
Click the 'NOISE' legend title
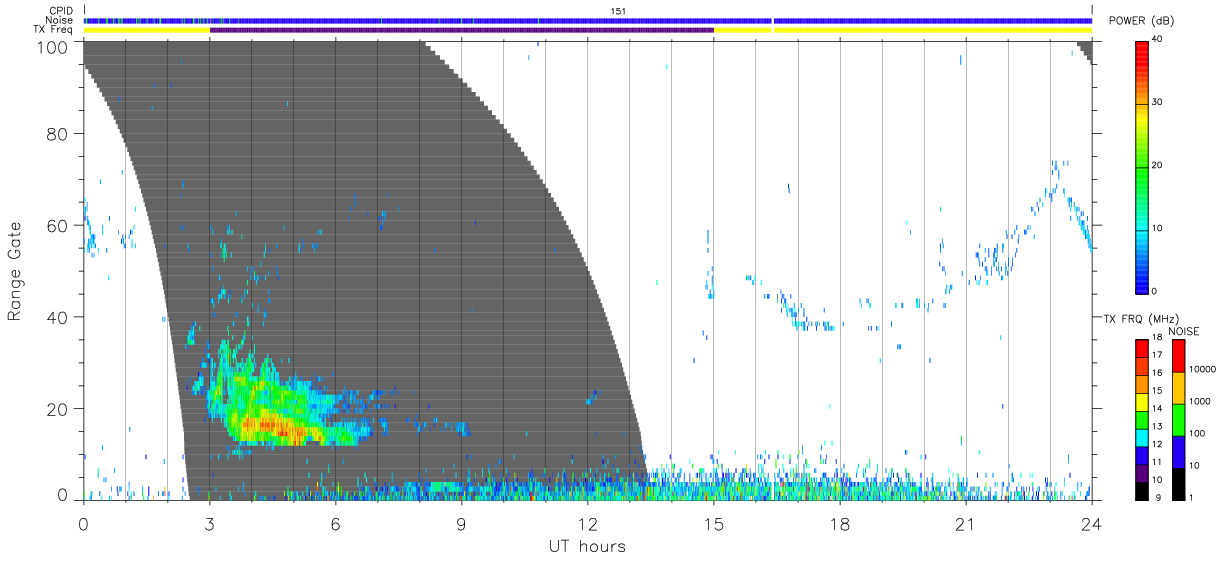point(1185,331)
